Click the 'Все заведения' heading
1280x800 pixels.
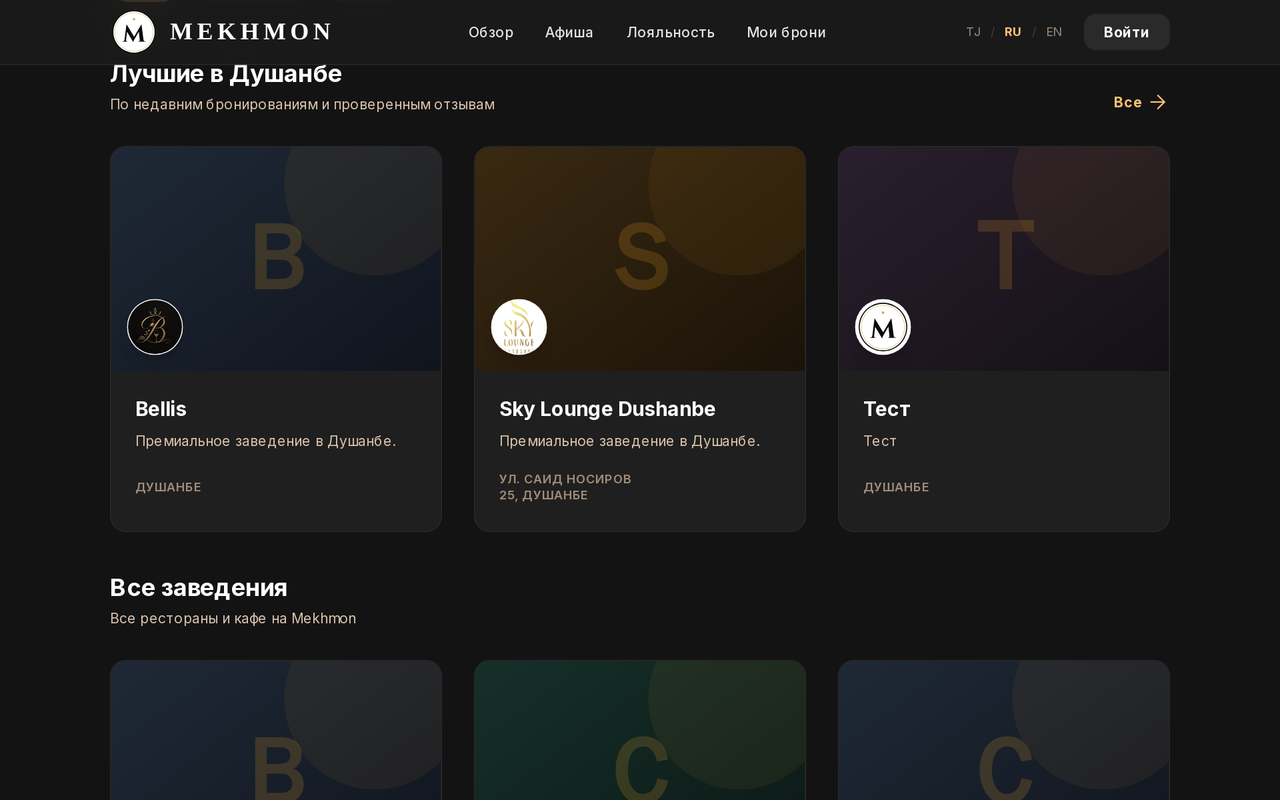[199, 588]
